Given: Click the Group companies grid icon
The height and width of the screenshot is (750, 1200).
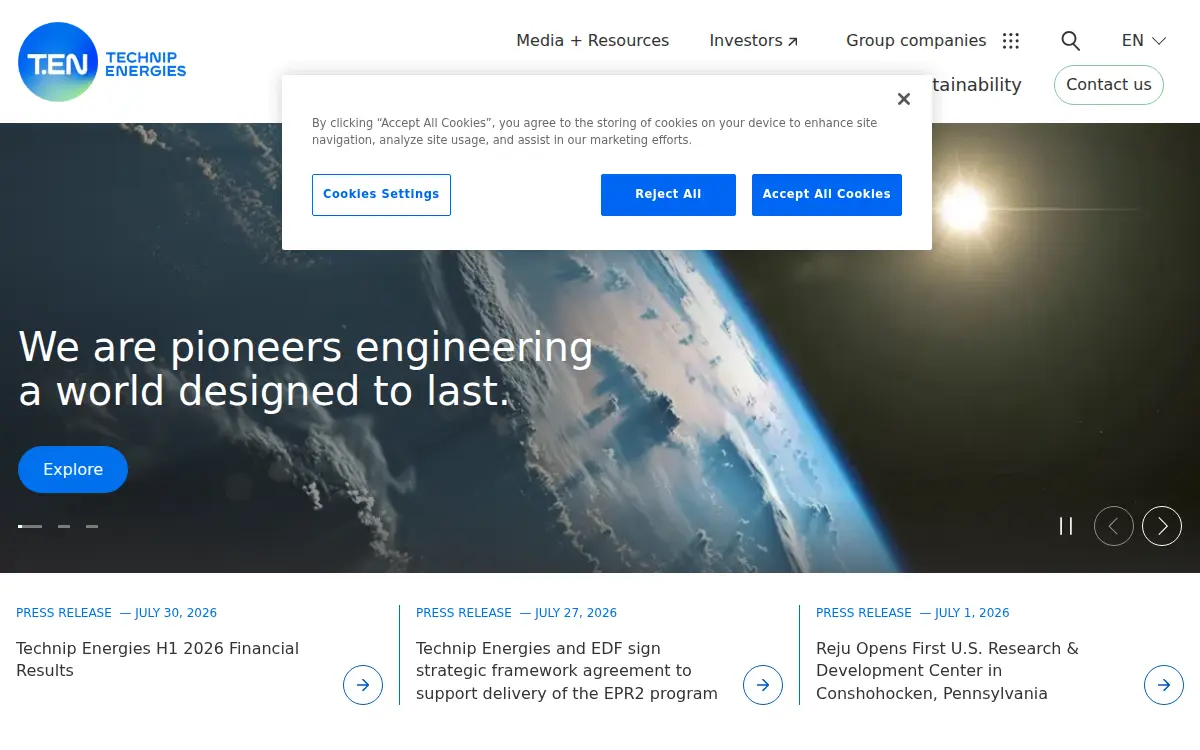Looking at the screenshot, I should [1011, 41].
